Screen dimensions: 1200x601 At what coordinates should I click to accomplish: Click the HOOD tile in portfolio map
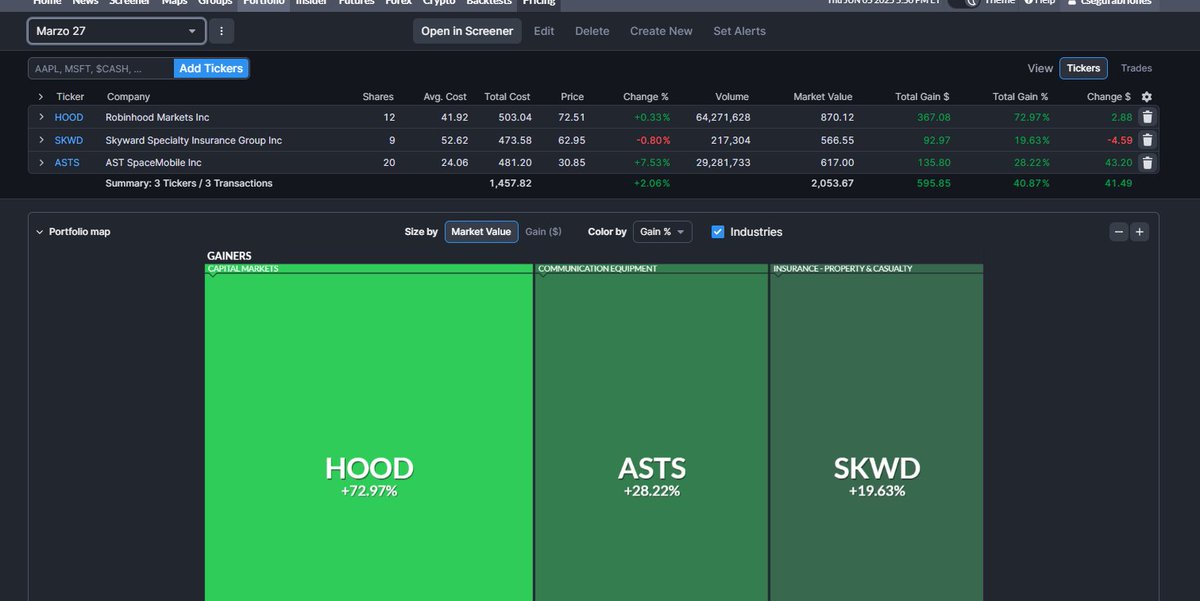(x=369, y=438)
